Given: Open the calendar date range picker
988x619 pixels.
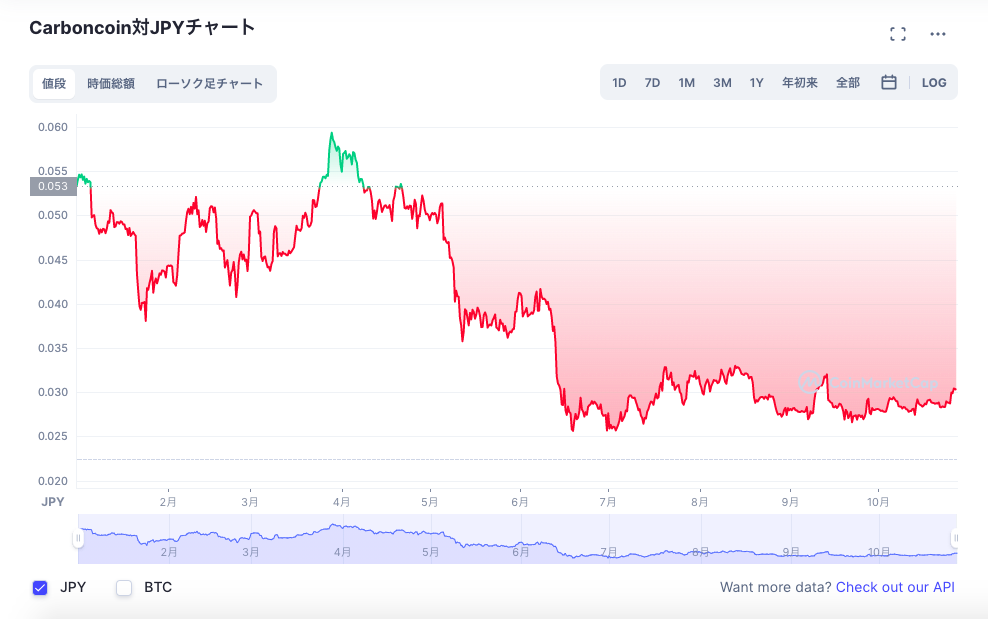Looking at the screenshot, I should click(x=888, y=82).
